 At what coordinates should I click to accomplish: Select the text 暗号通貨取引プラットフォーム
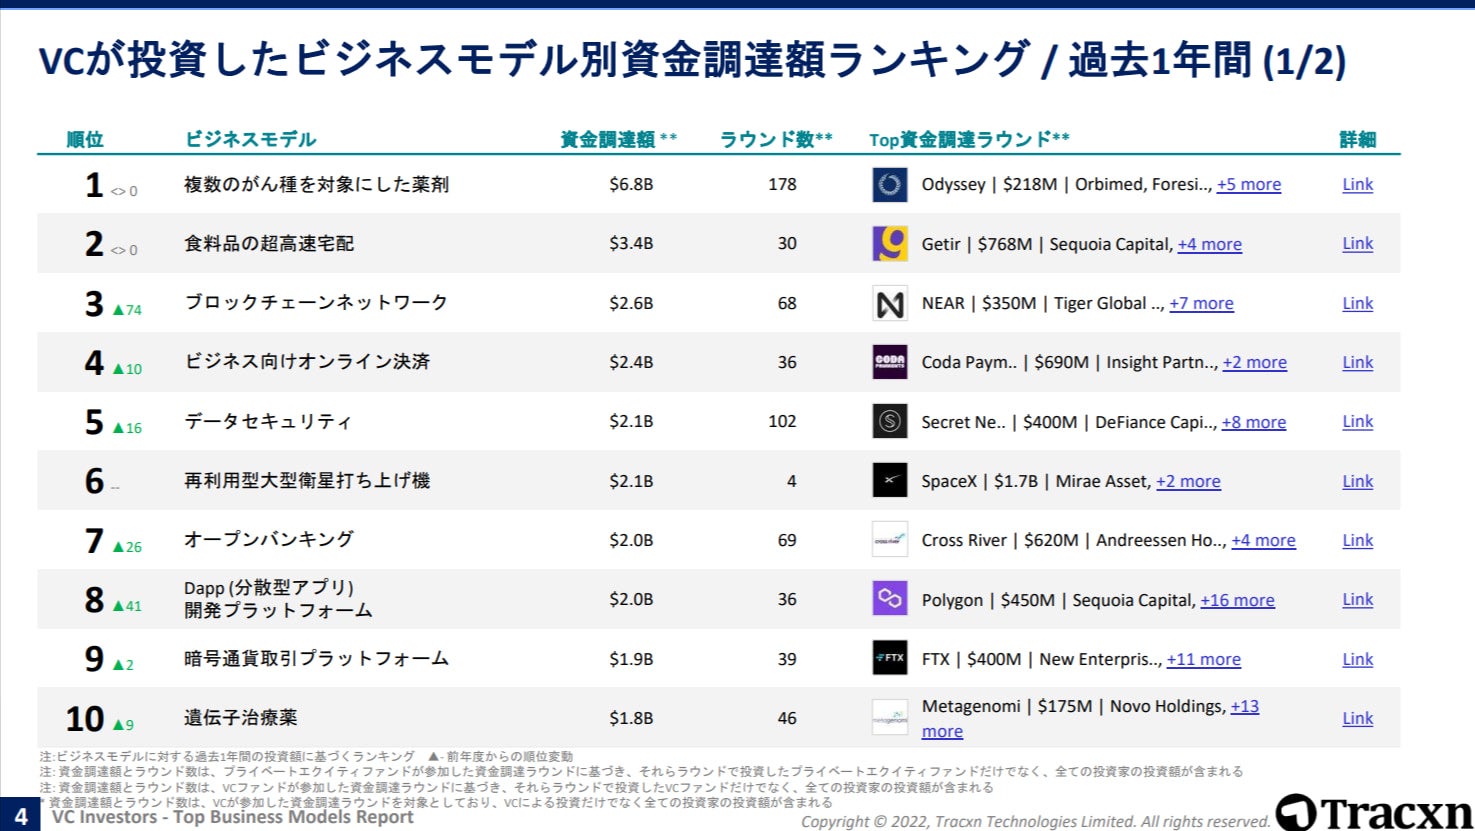(317, 658)
